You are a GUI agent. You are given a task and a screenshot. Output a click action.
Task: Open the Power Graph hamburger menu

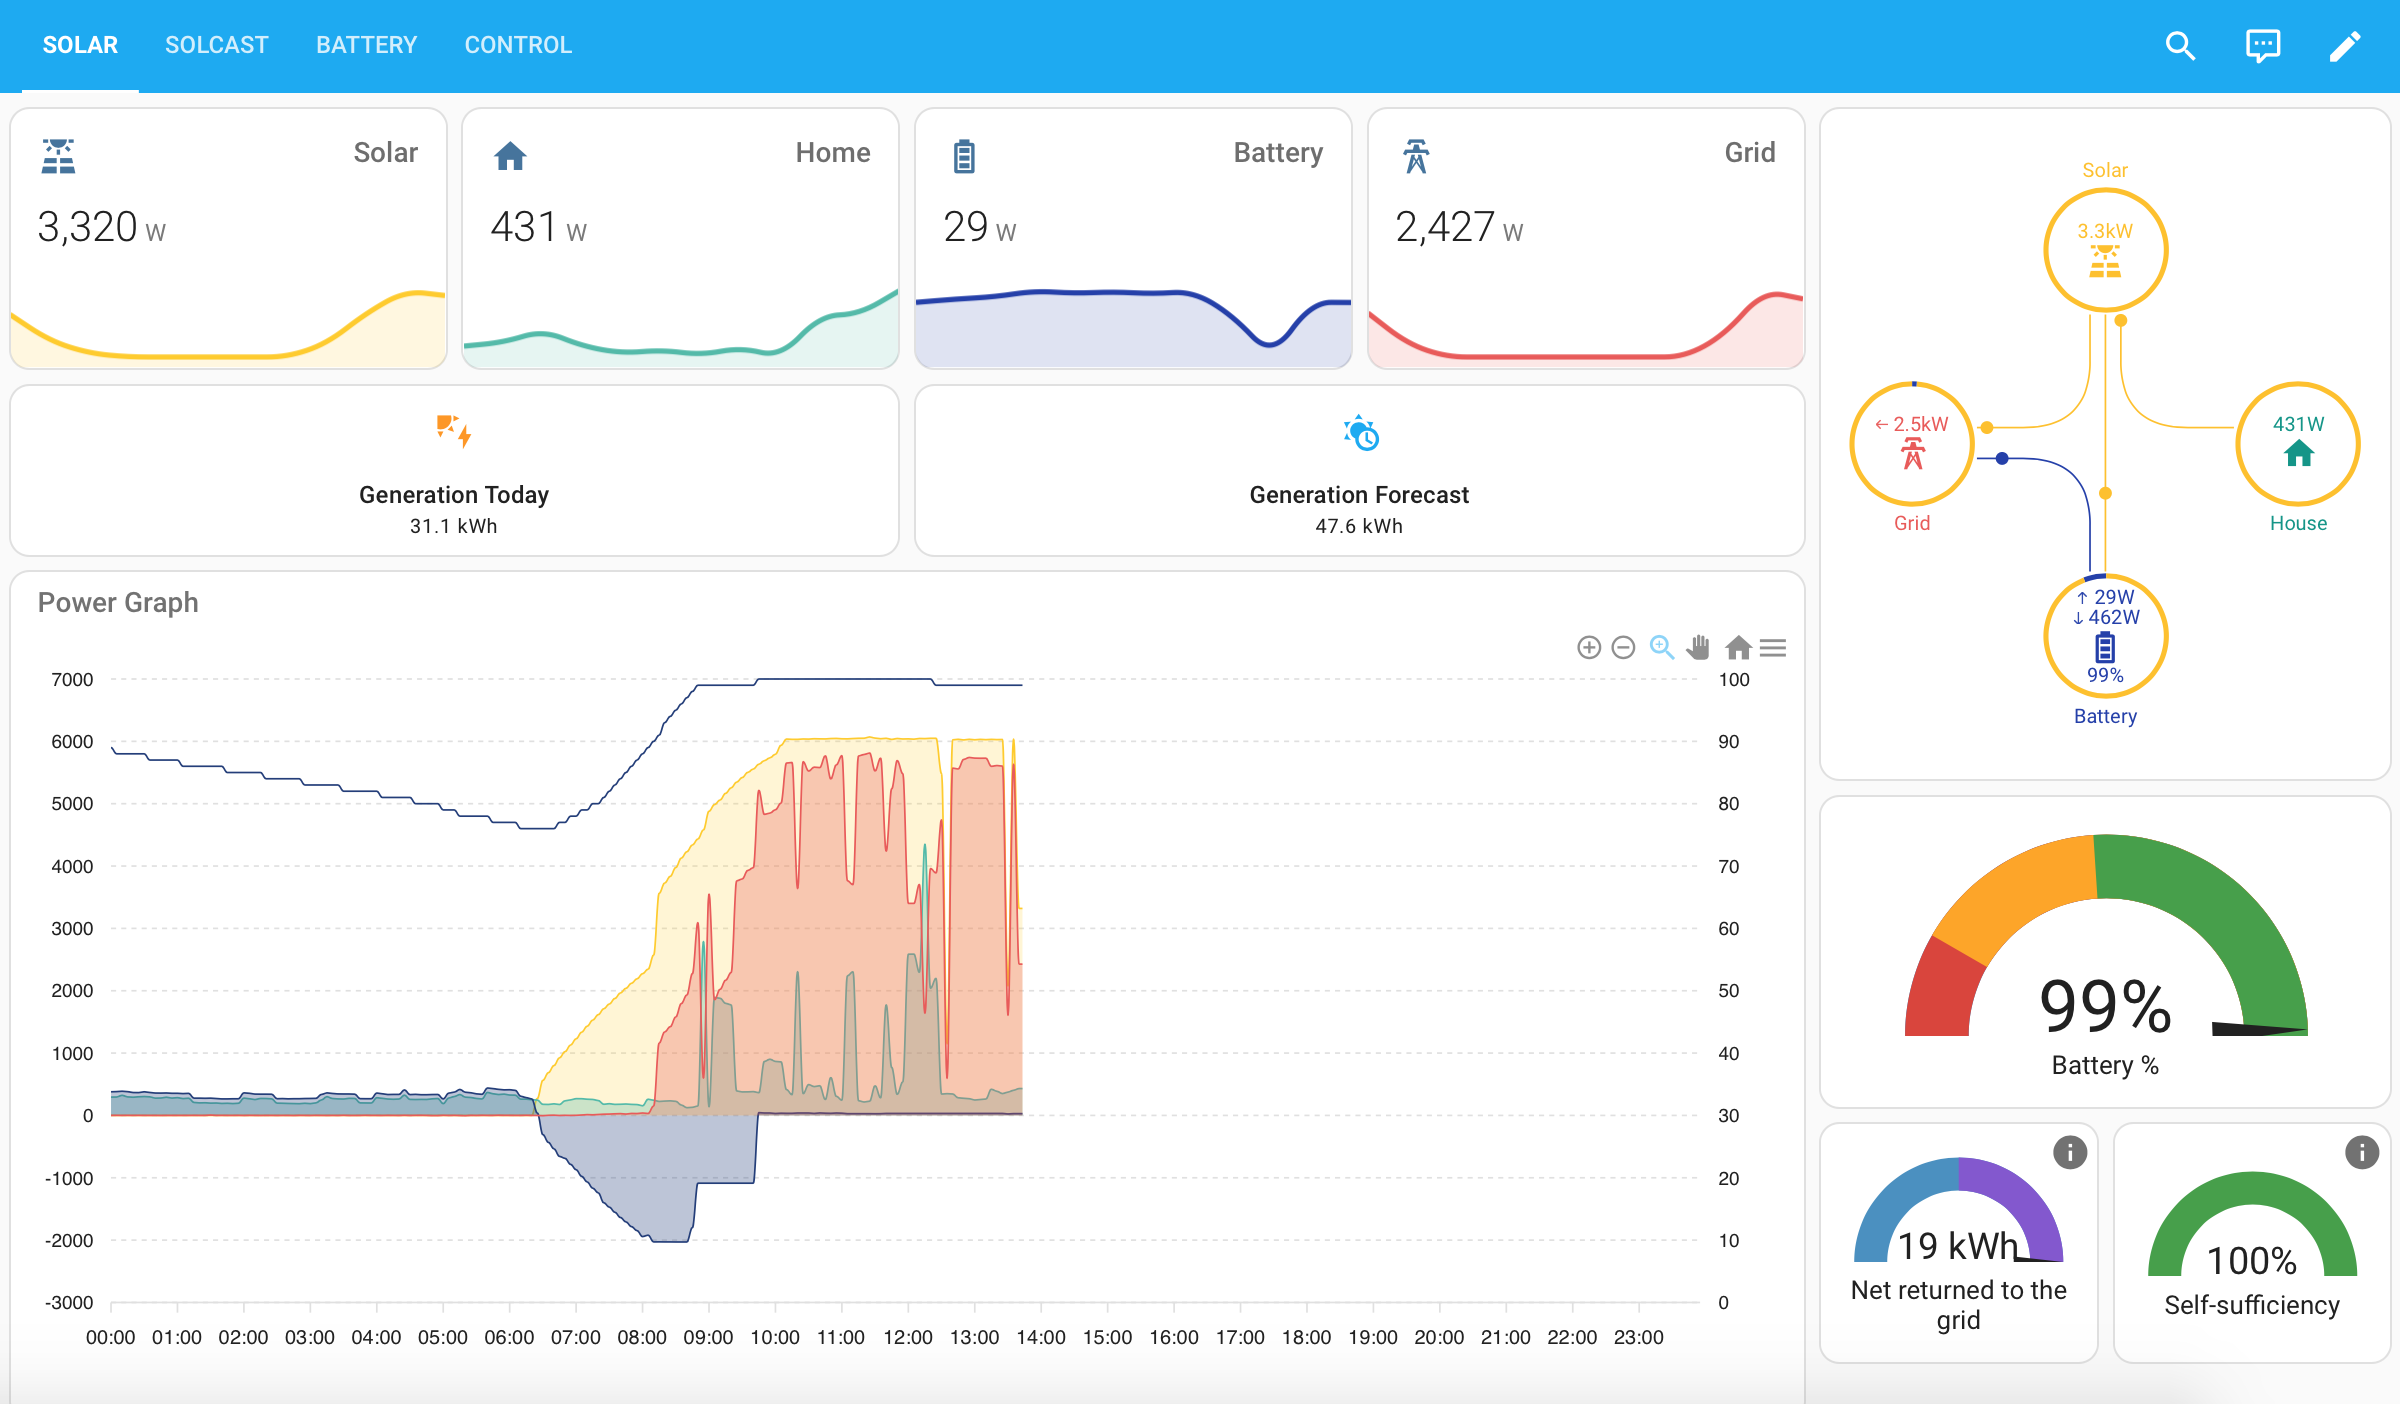(x=1773, y=648)
